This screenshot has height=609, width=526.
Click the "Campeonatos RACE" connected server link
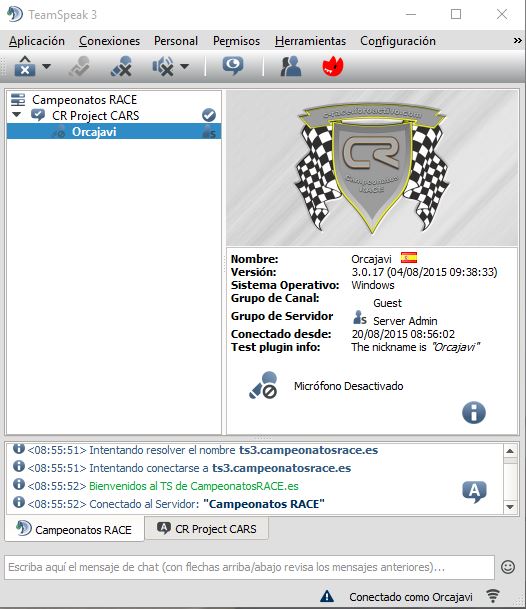[x=264, y=504]
